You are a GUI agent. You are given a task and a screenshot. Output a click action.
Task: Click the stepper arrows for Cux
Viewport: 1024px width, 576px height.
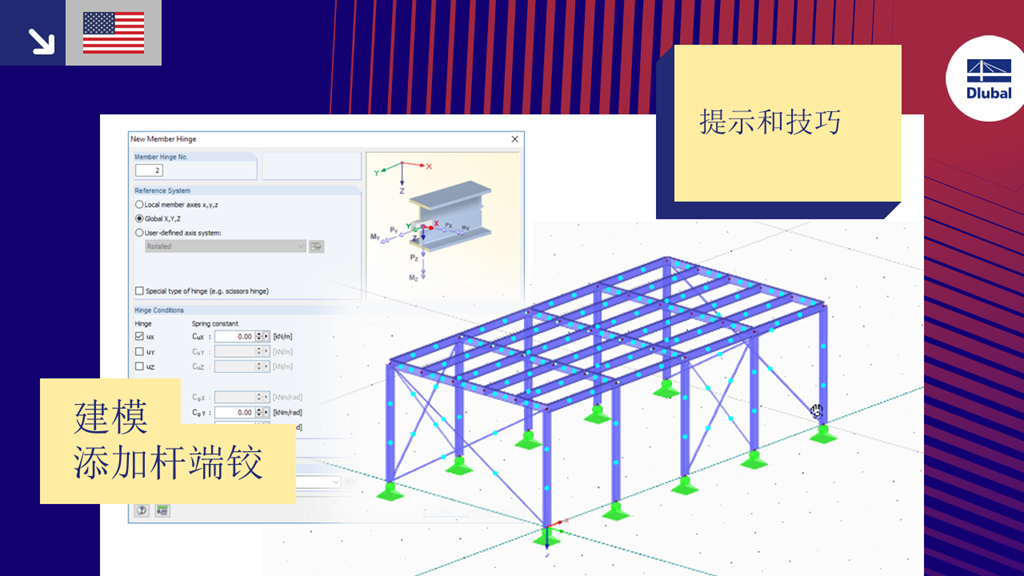(x=259, y=336)
